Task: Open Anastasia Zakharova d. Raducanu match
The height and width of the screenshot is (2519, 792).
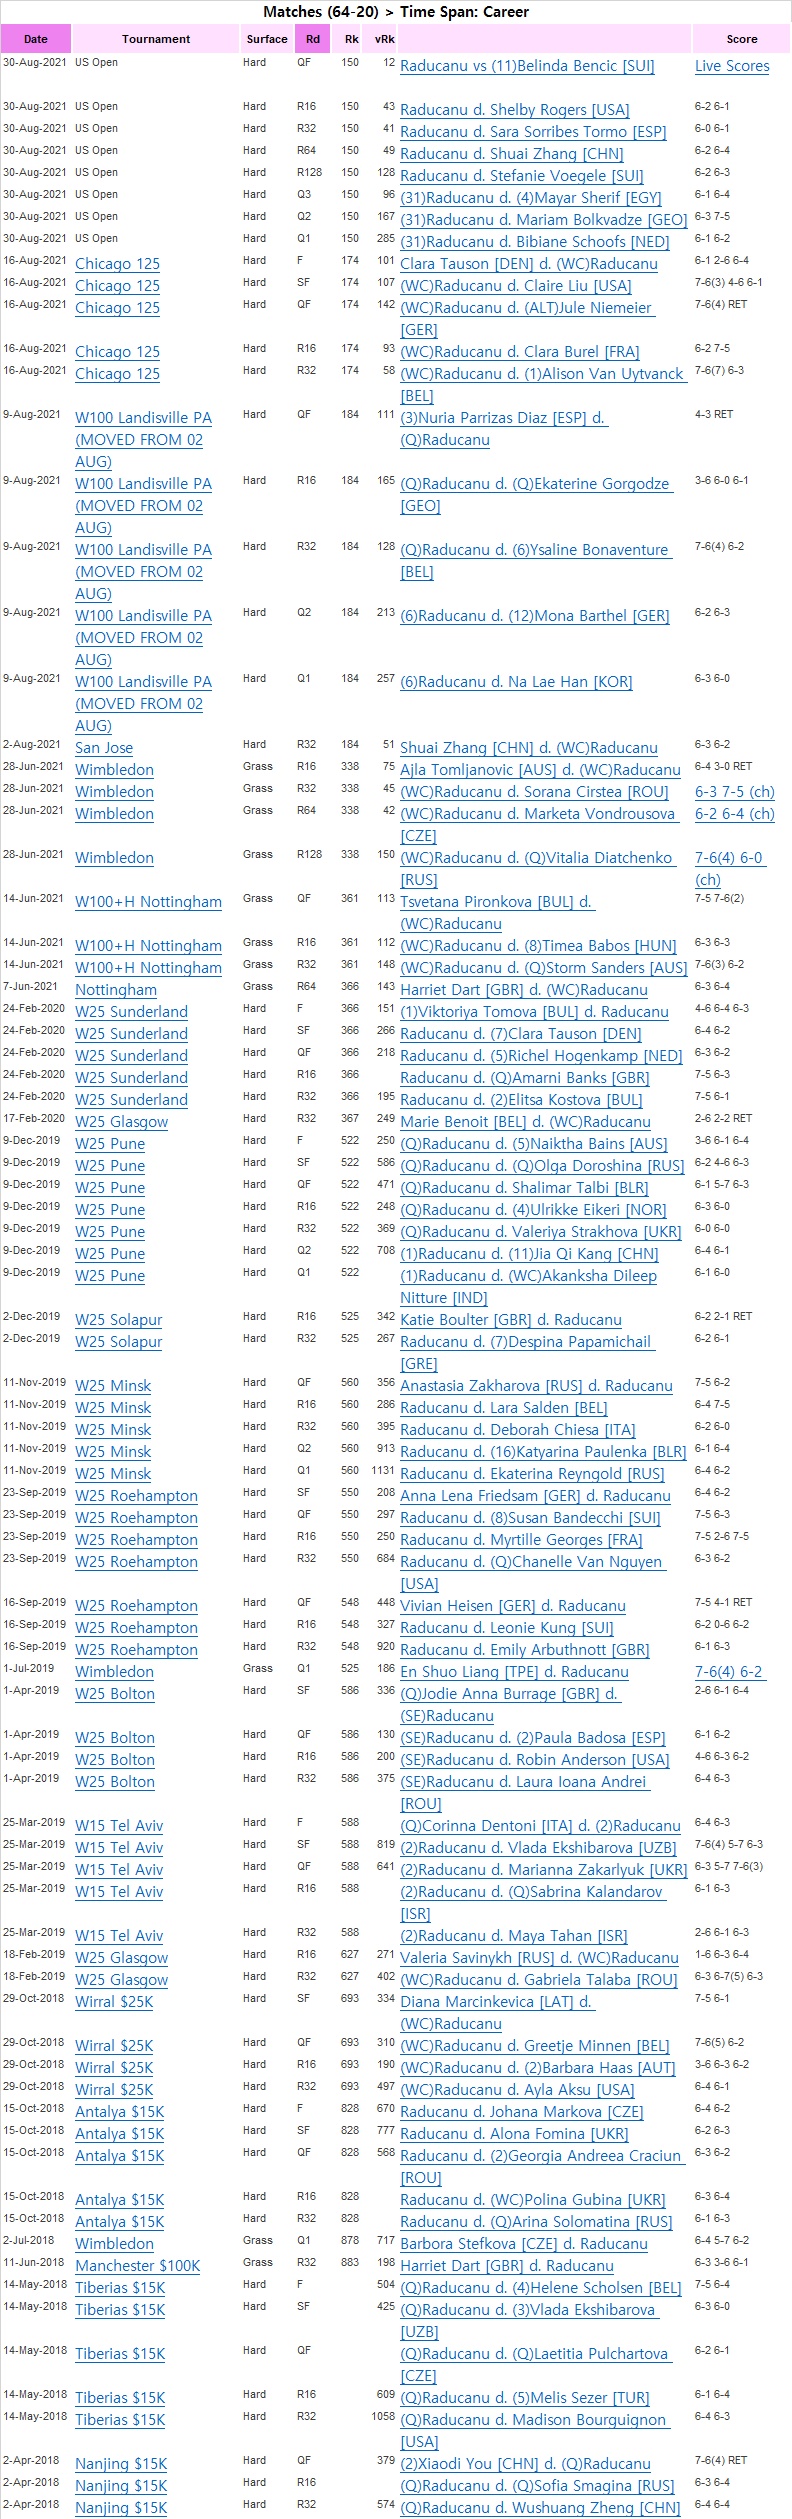Action: click(x=536, y=1386)
